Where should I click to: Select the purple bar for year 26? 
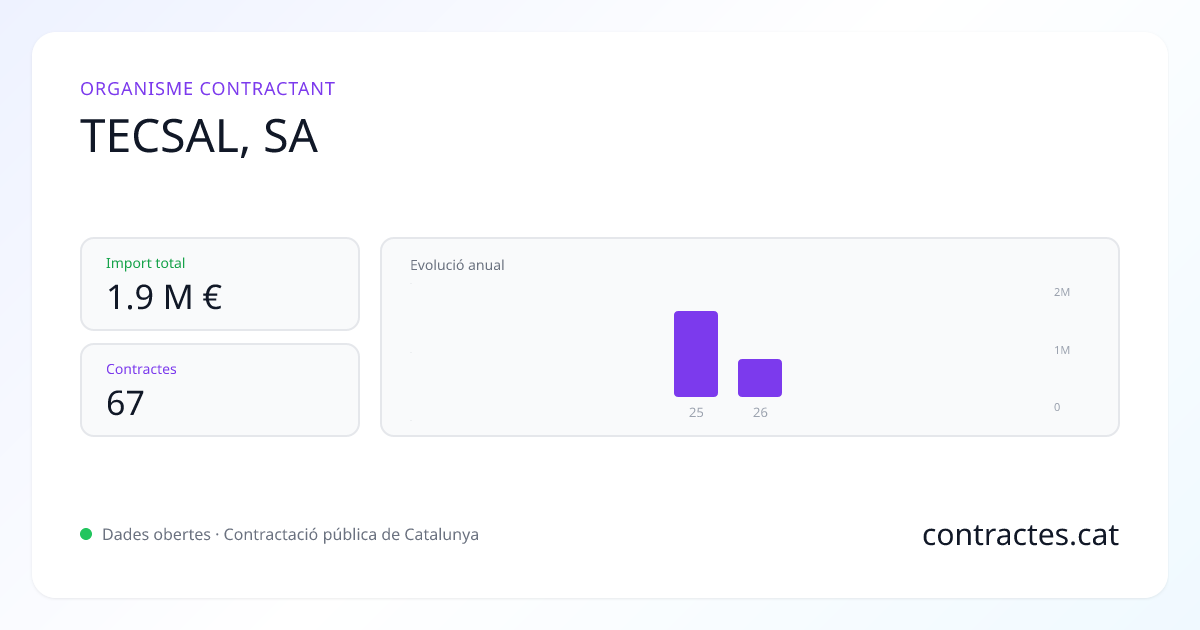[x=760, y=378]
